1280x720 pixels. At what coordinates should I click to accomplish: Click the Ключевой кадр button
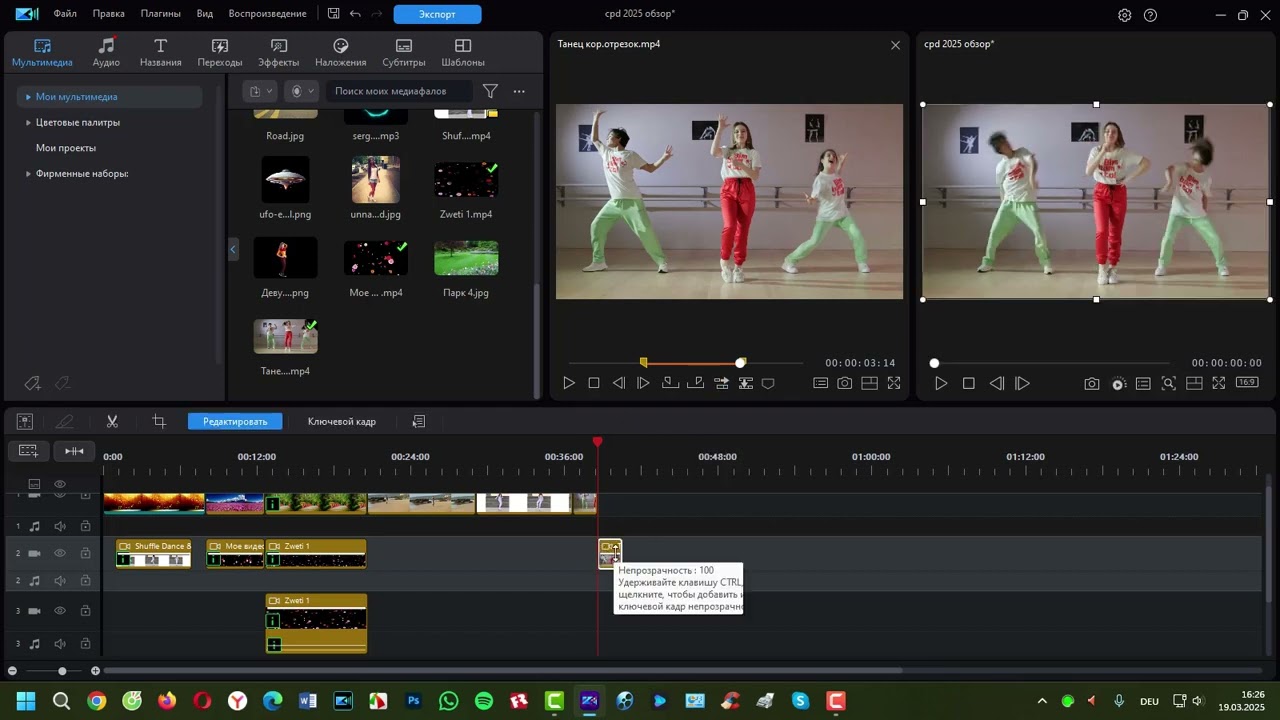point(341,422)
